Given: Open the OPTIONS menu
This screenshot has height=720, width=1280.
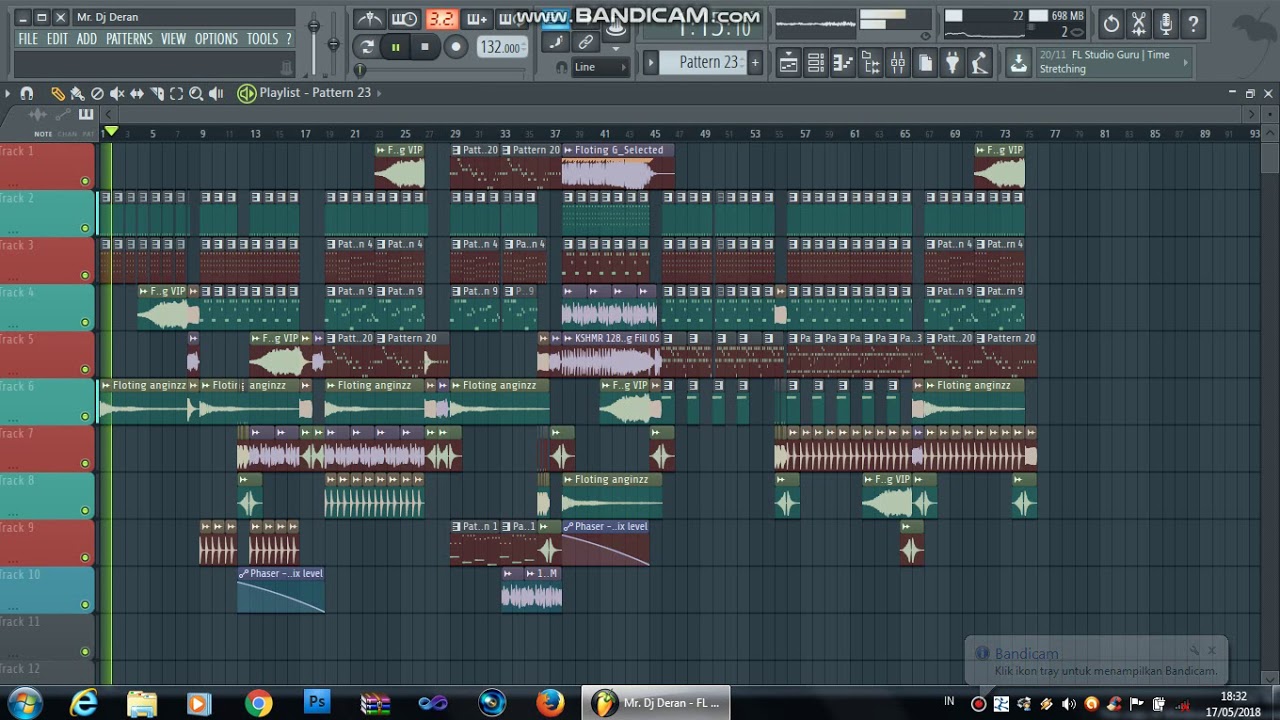Looking at the screenshot, I should coord(216,39).
